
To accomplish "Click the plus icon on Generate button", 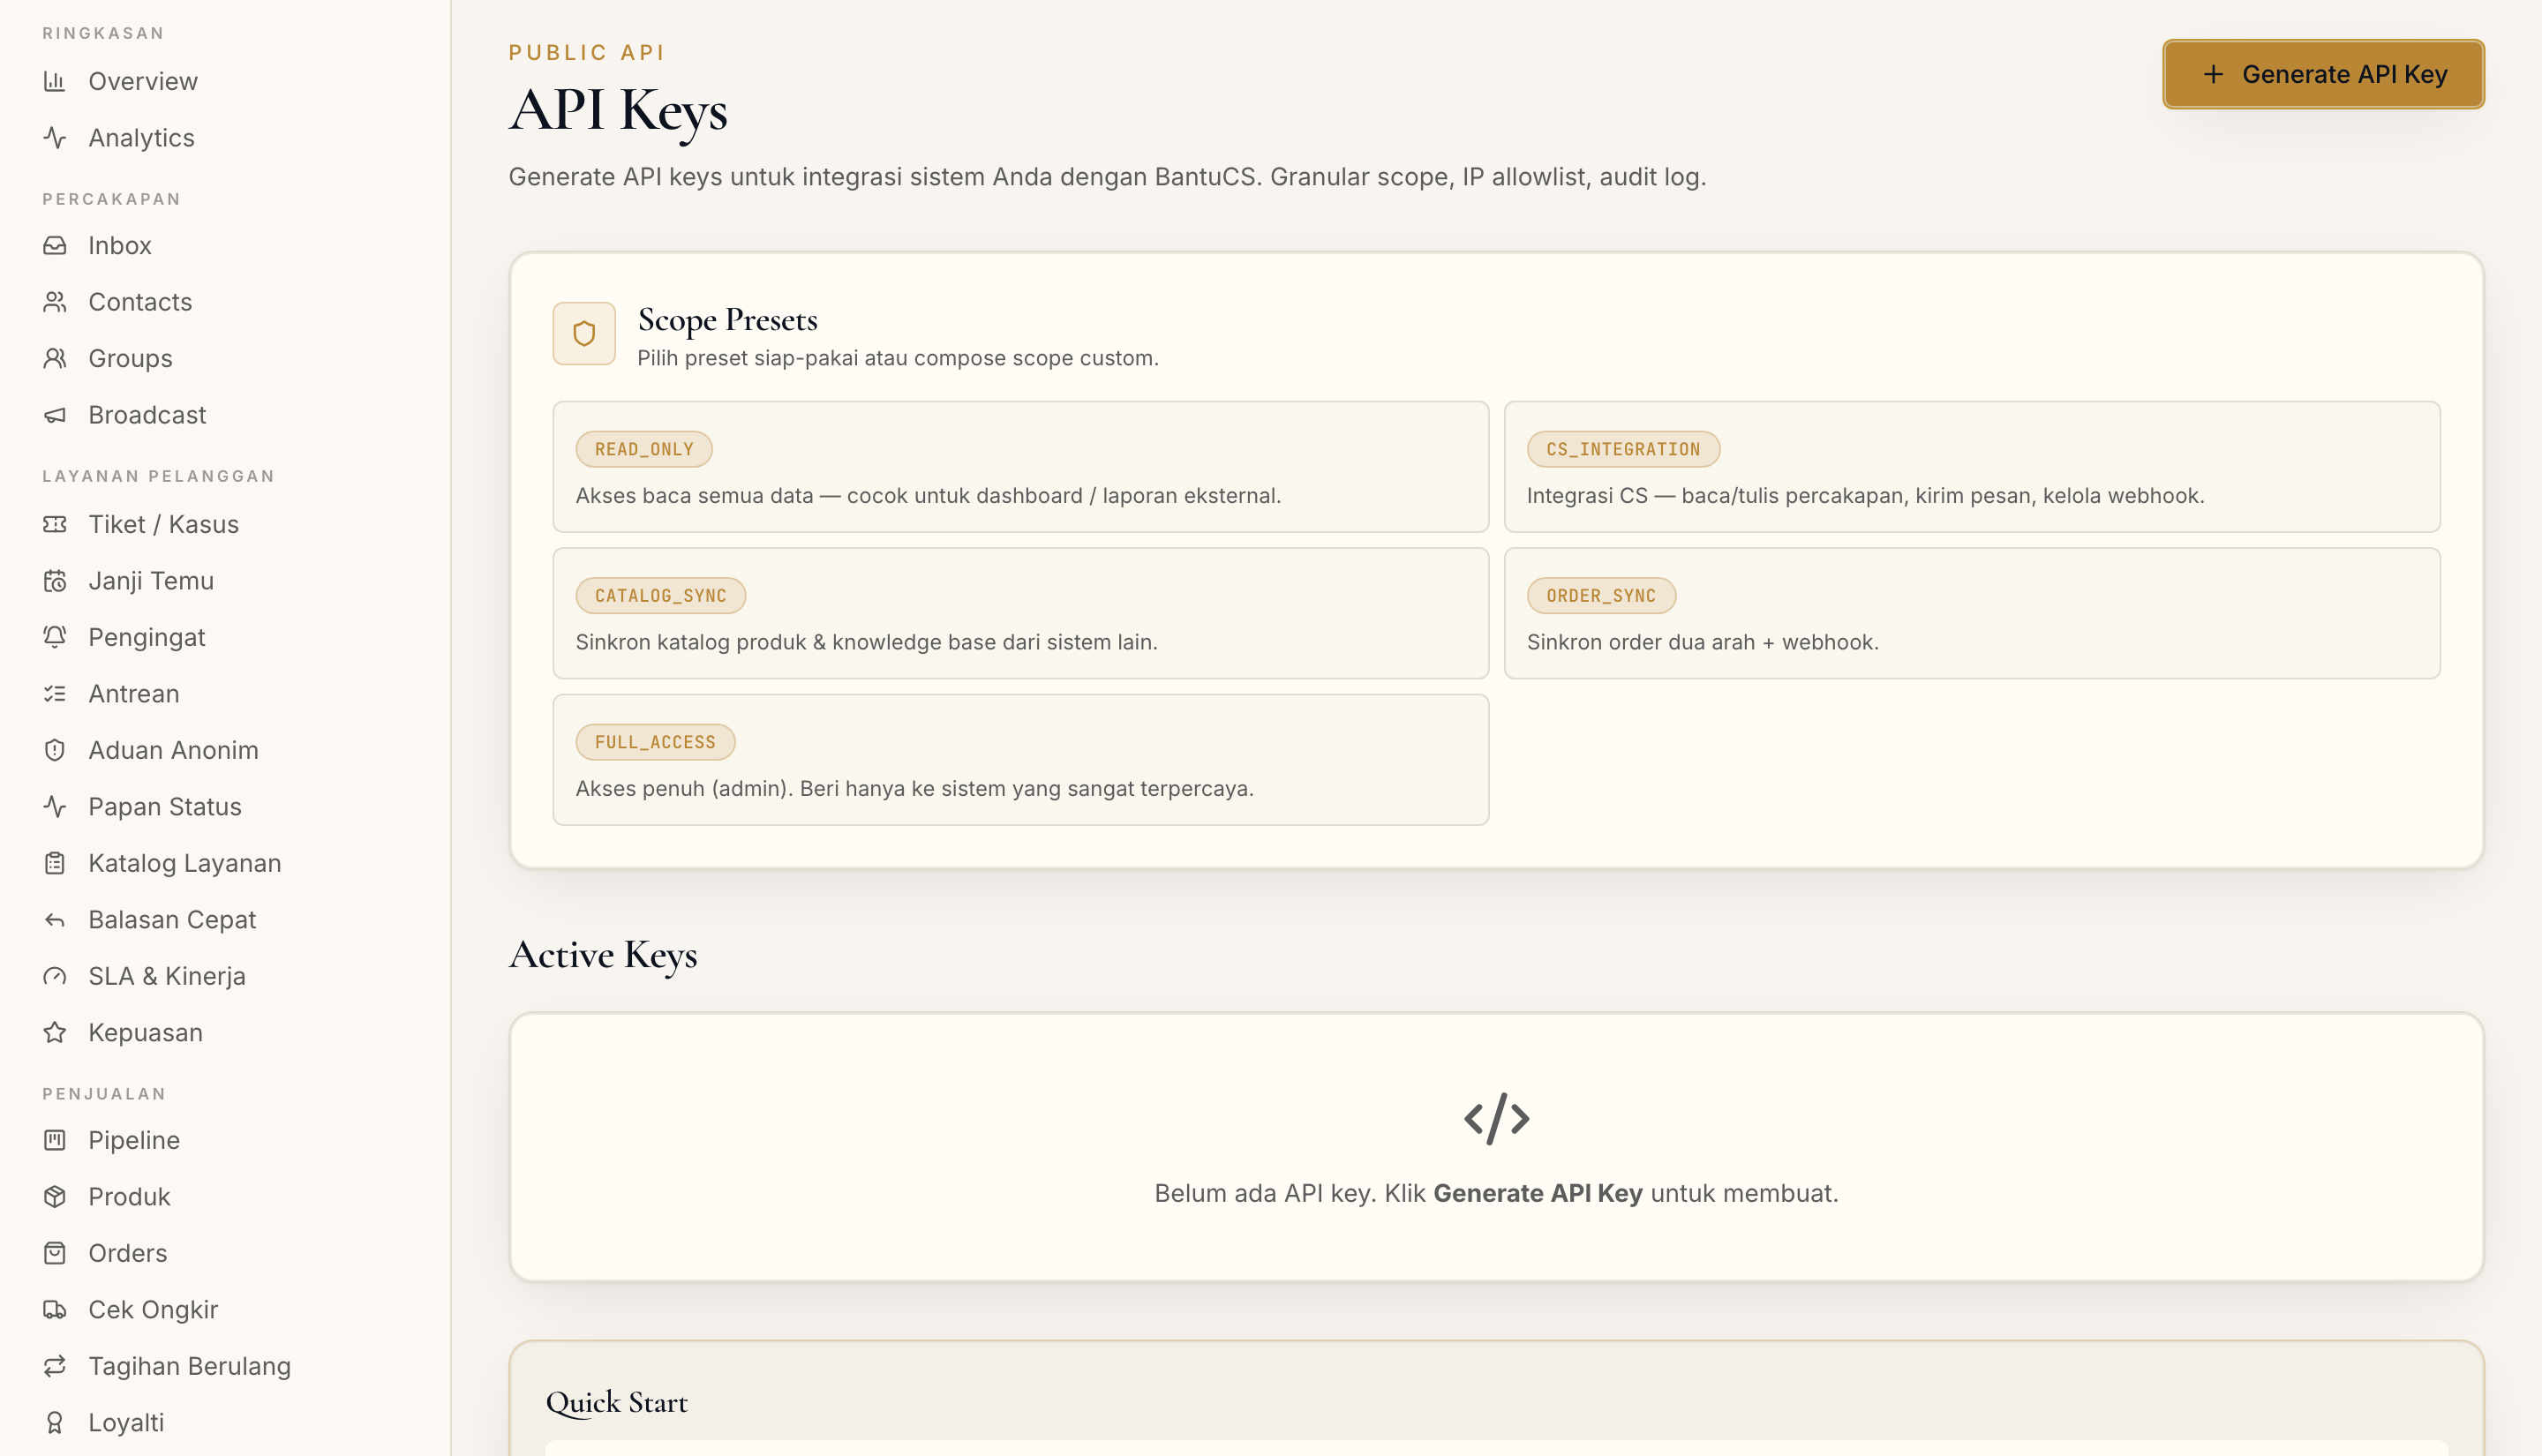I will [x=2213, y=74].
